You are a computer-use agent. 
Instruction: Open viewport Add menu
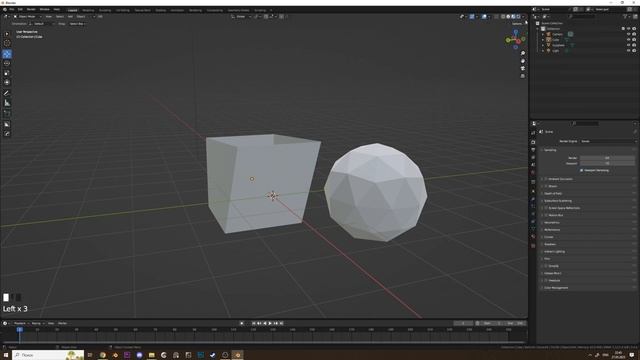point(70,17)
